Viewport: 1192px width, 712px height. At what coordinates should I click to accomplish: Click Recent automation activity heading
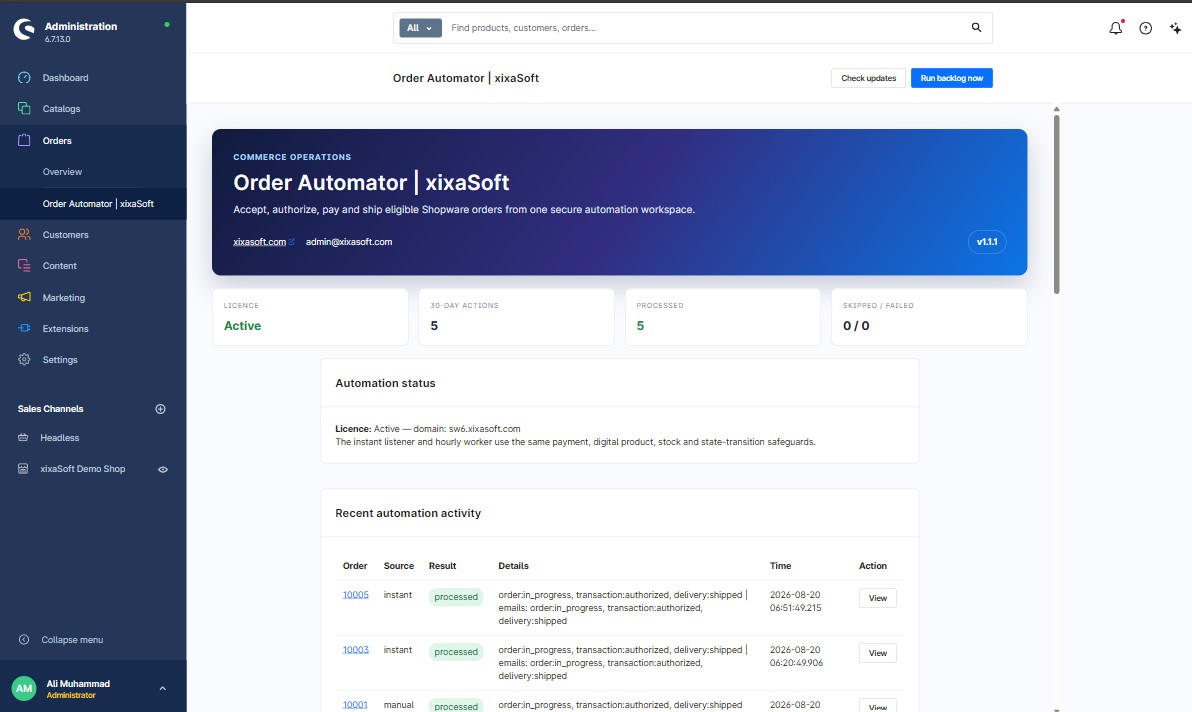(x=408, y=513)
